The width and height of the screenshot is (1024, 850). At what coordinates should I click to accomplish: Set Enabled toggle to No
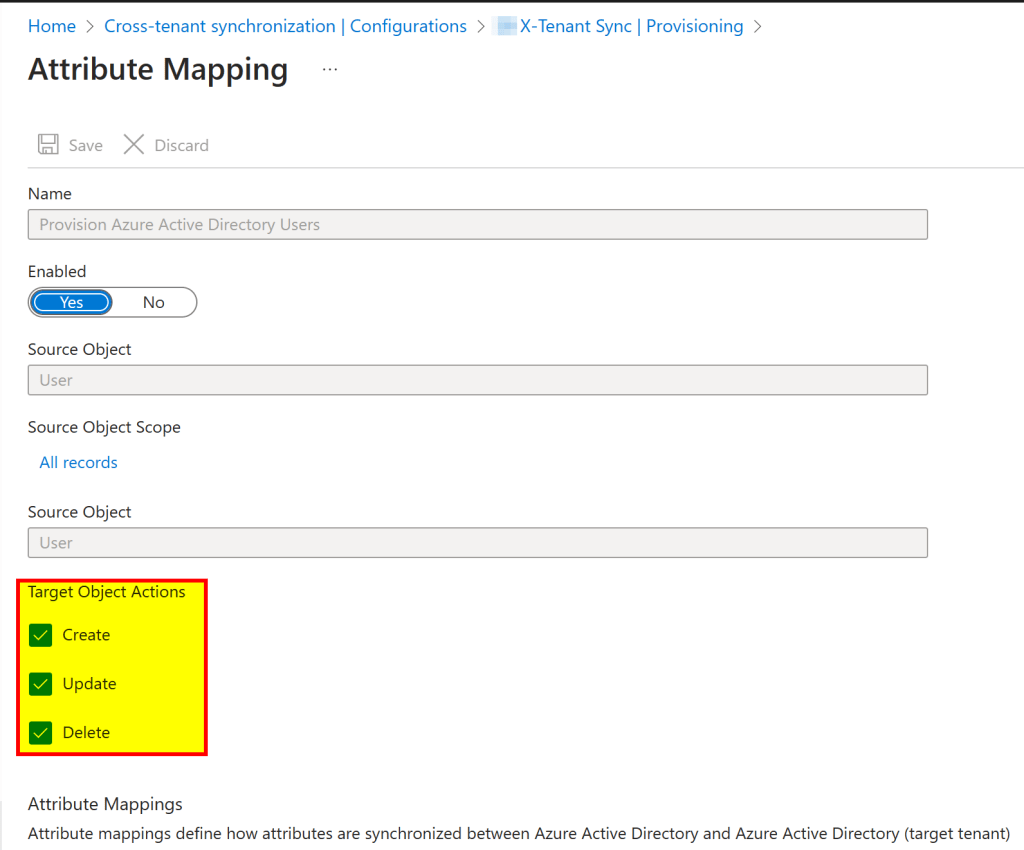153,302
